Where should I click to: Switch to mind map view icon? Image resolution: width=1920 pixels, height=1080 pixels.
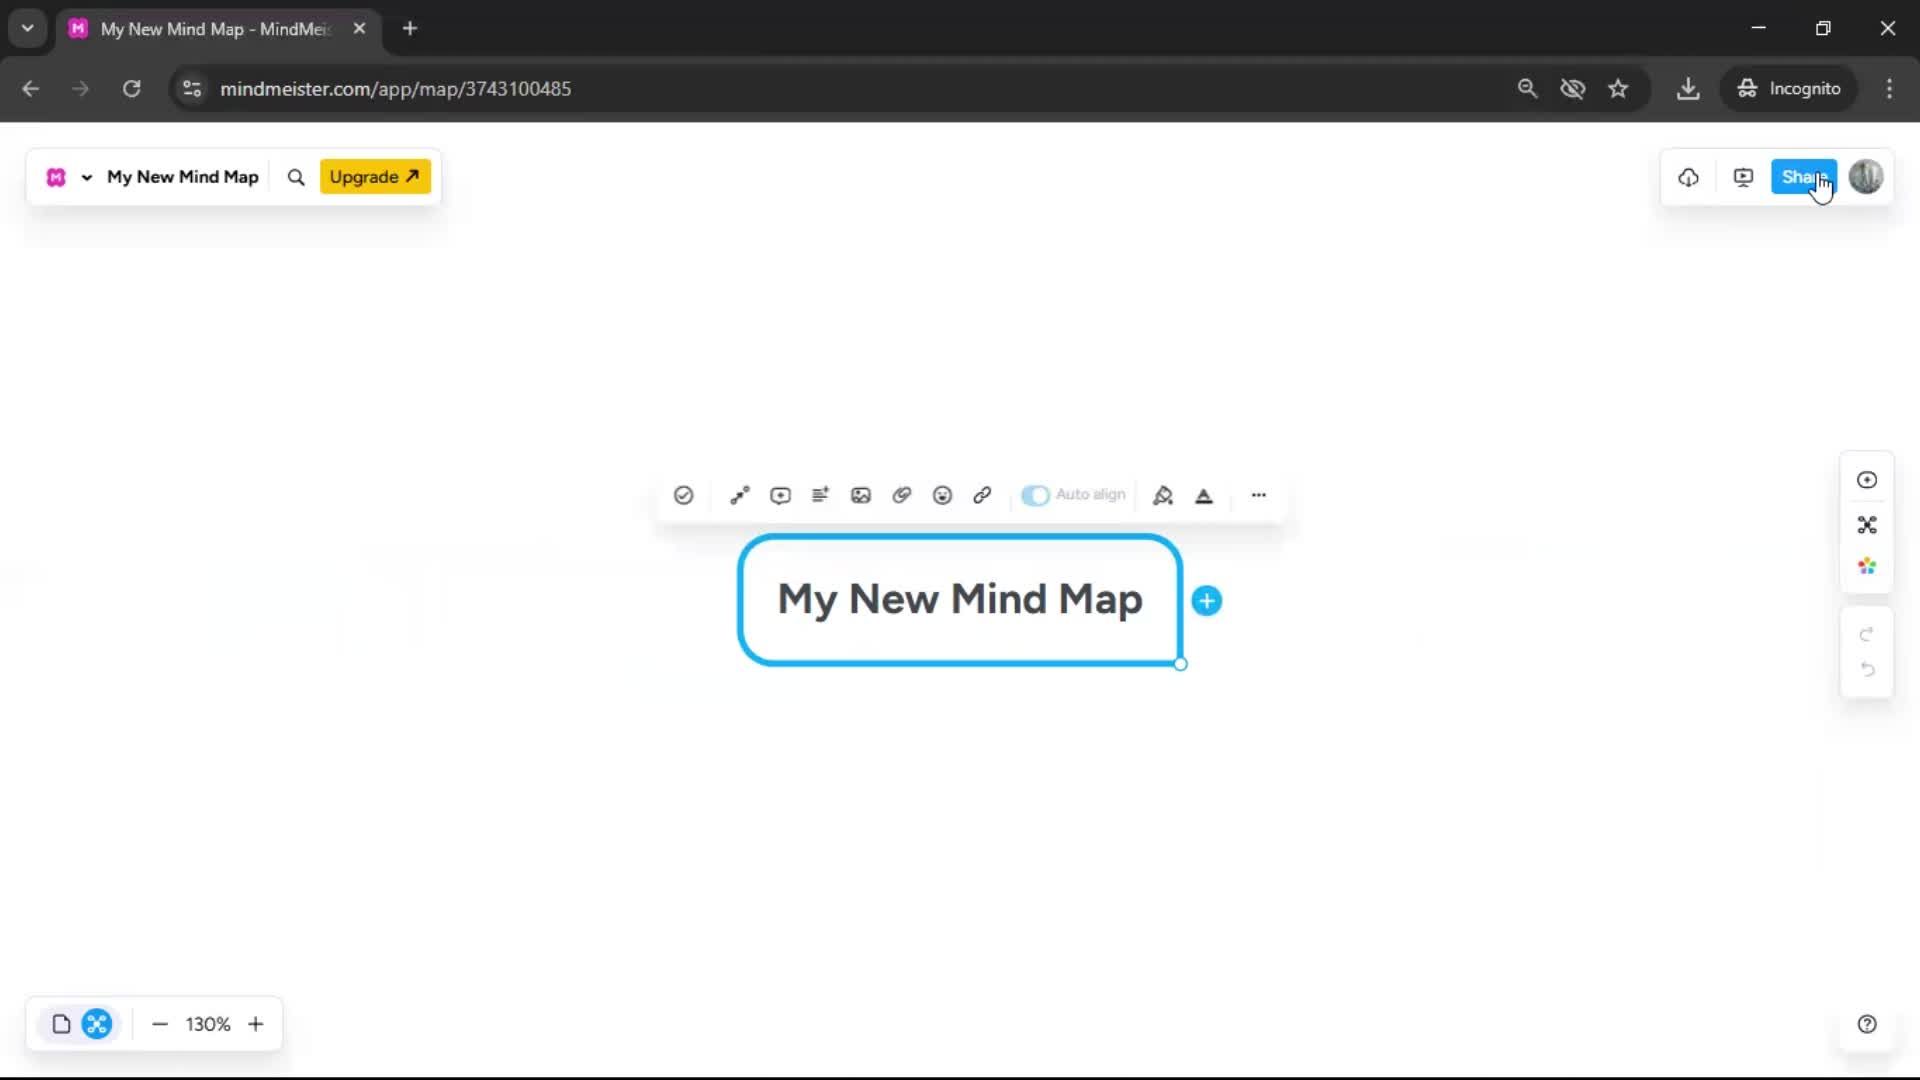(97, 1024)
